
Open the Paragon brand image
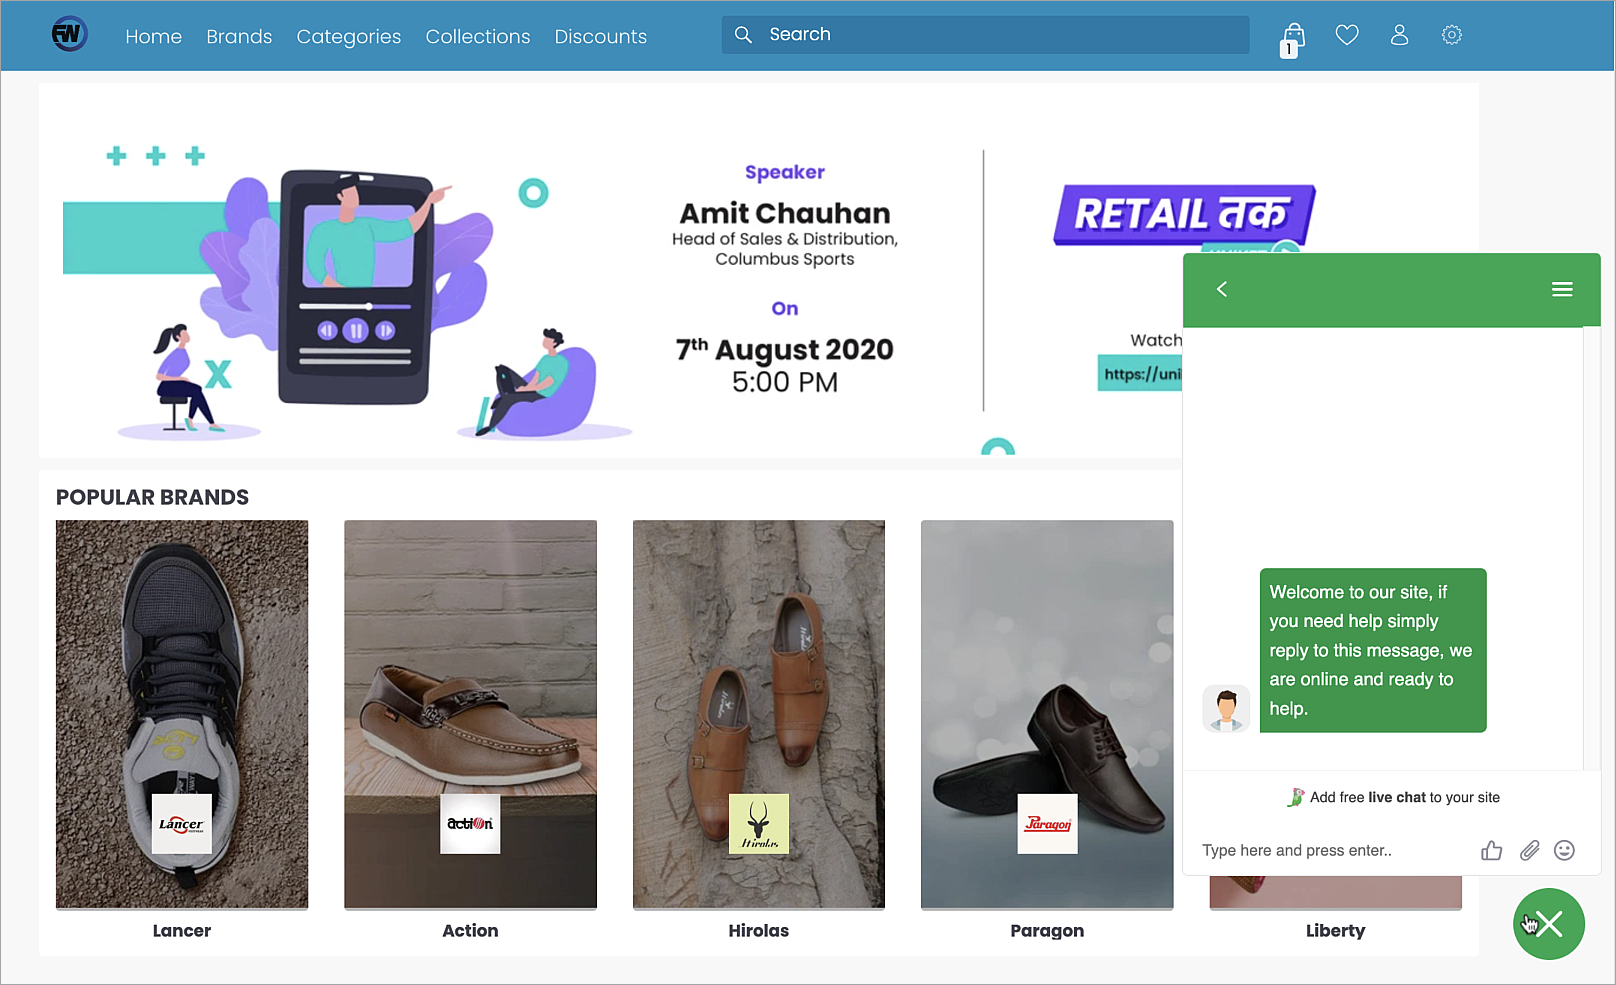(x=1047, y=714)
